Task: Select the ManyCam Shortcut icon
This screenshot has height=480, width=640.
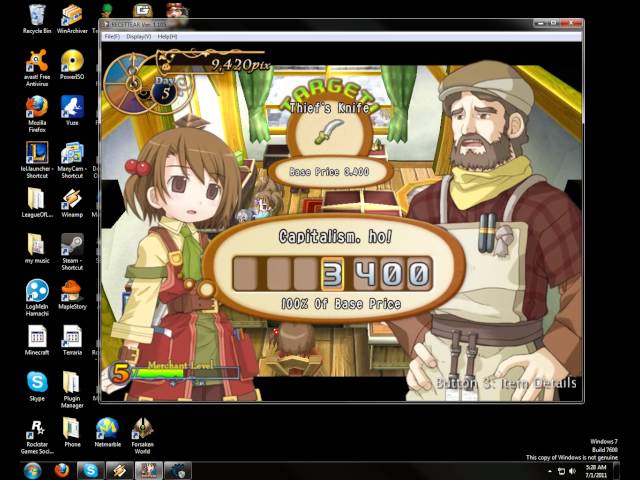Action: tap(72, 160)
